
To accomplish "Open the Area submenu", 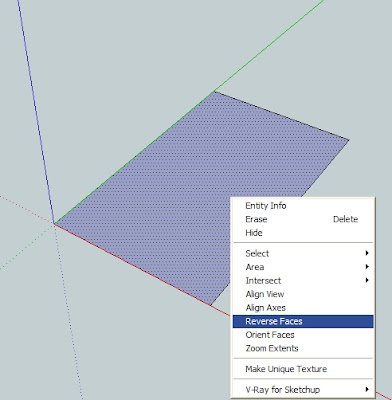I will click(x=303, y=267).
